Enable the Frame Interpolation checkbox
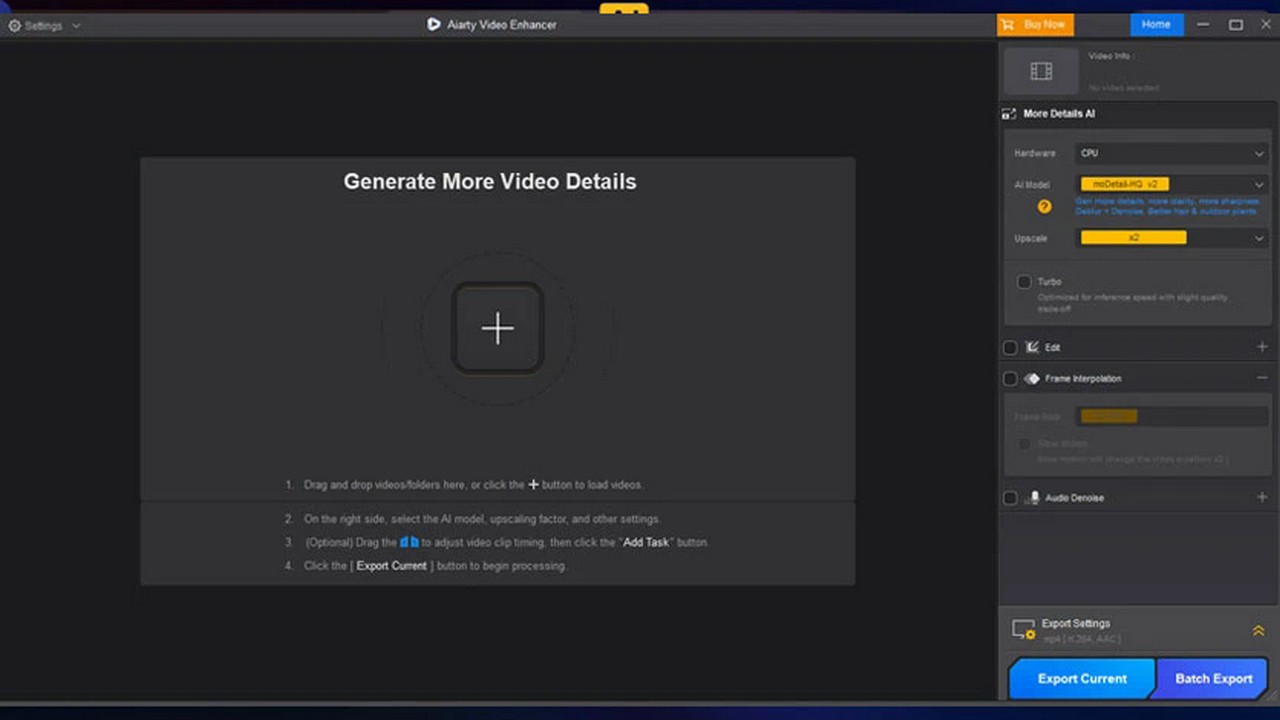This screenshot has width=1280, height=720. tap(1010, 379)
